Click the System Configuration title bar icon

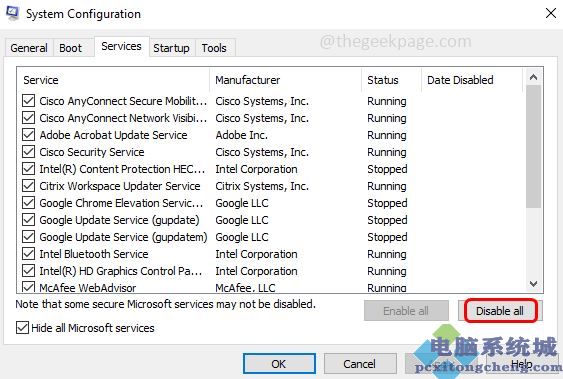click(x=13, y=13)
